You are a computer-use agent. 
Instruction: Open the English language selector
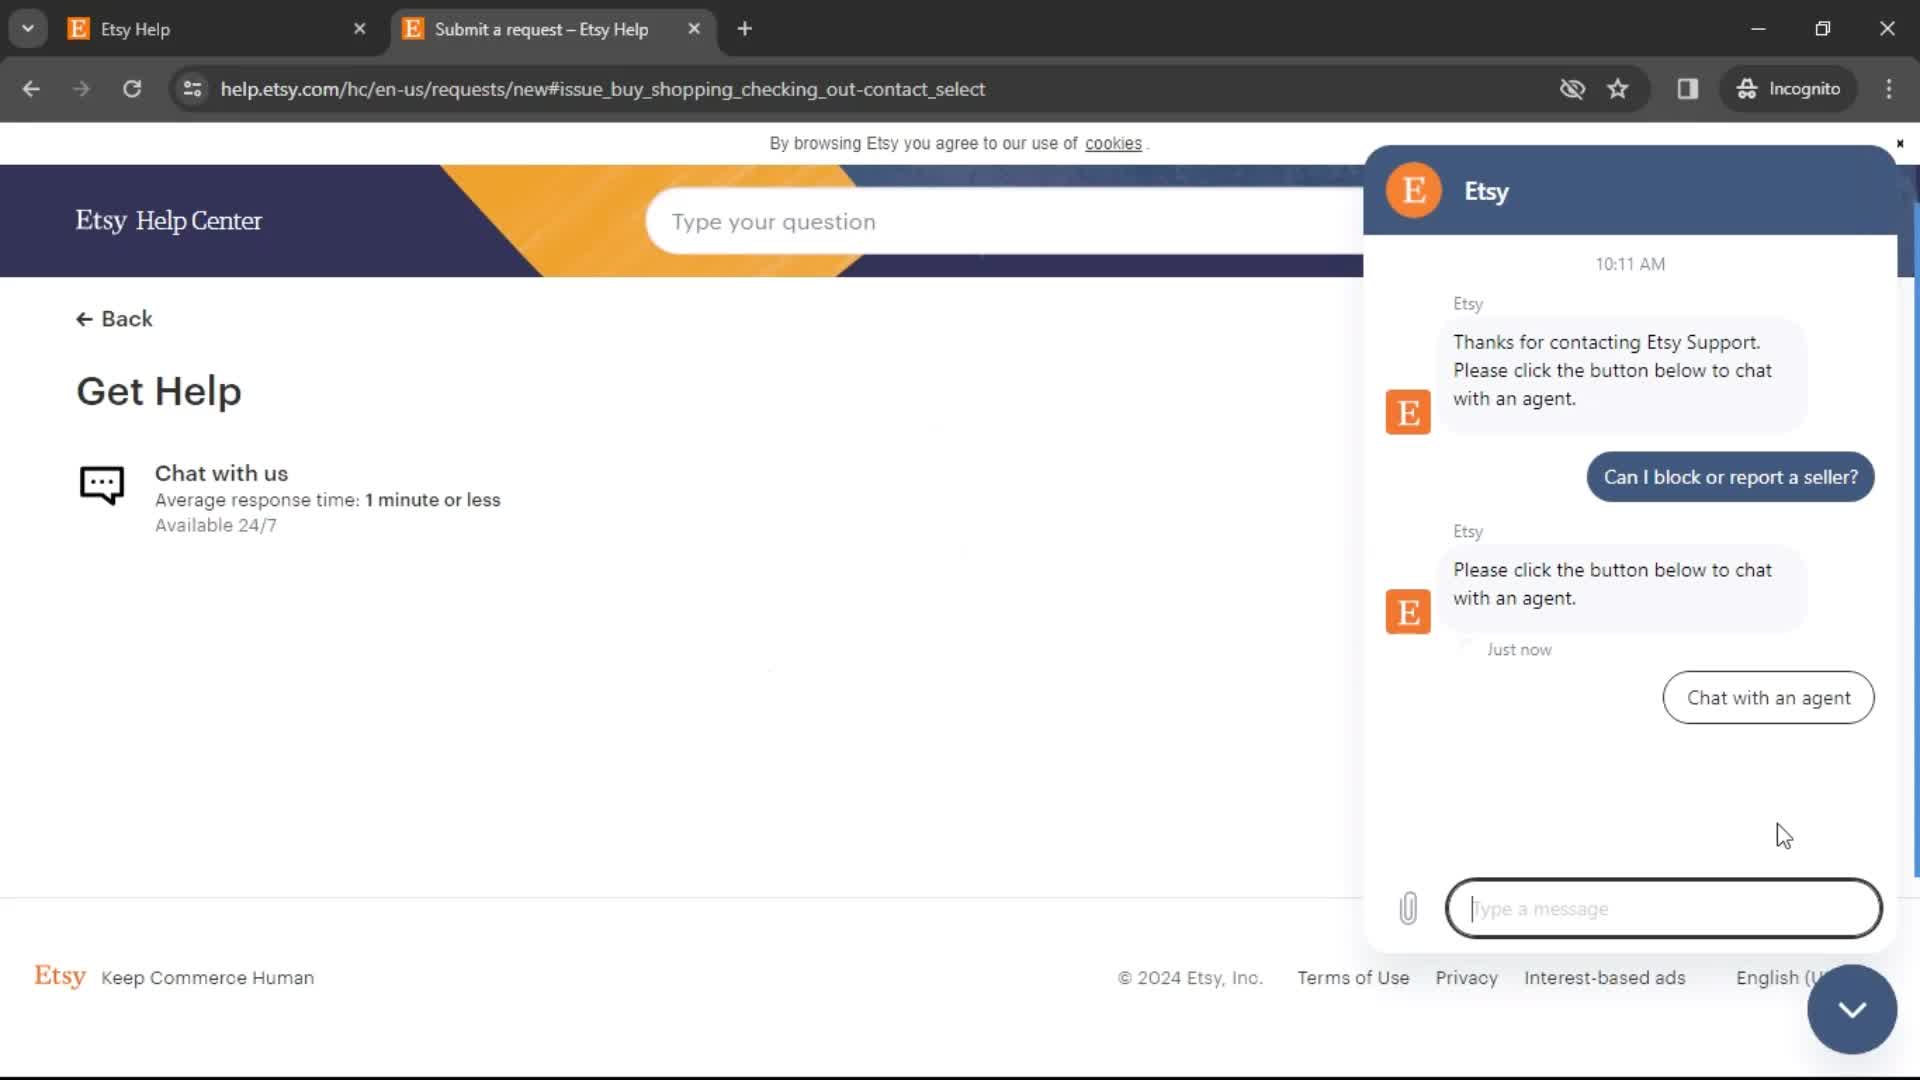[x=1775, y=978]
